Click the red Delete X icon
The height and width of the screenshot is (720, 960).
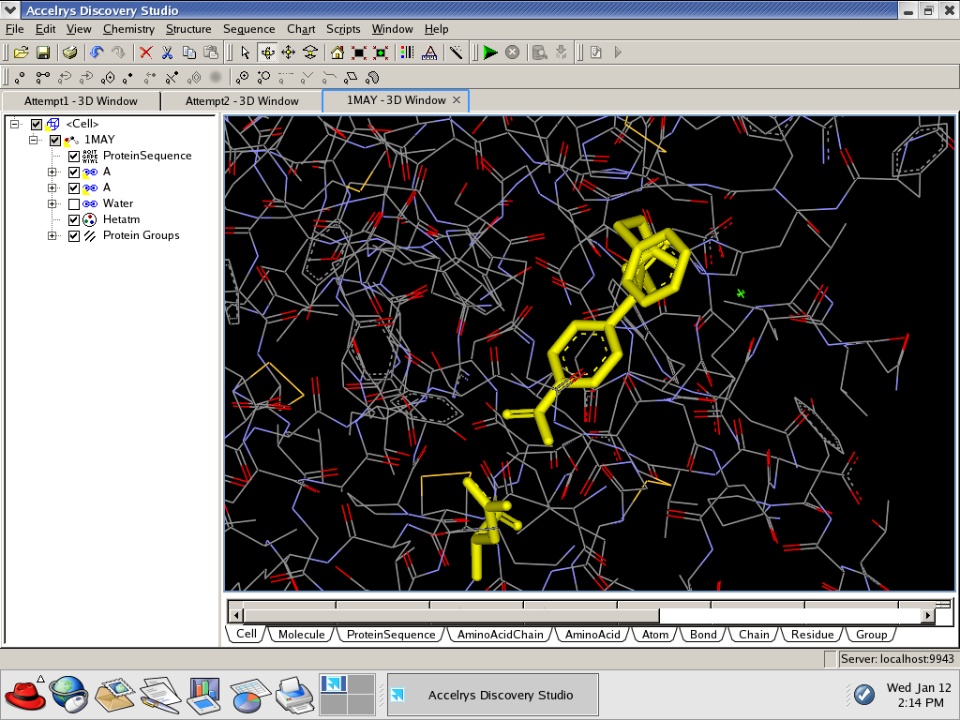point(146,52)
